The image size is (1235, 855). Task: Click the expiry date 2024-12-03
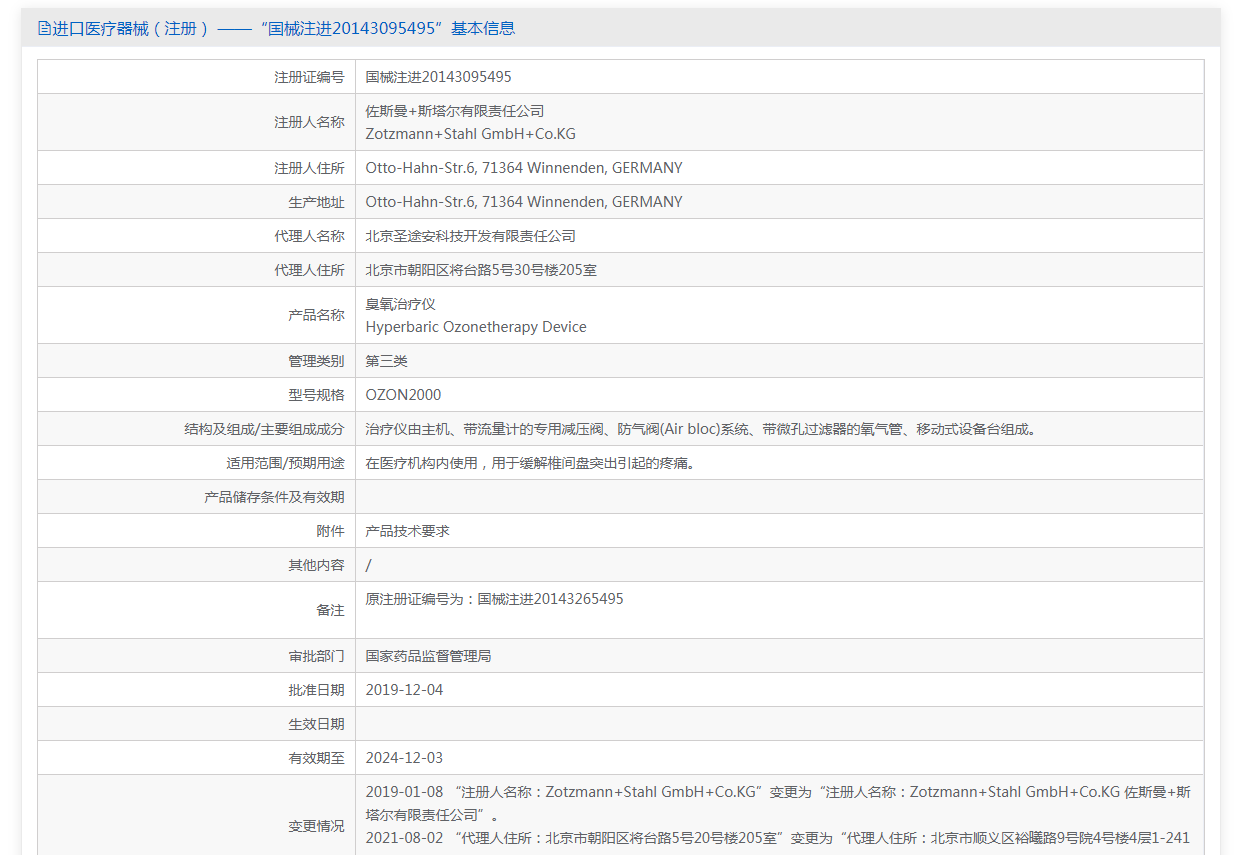click(x=404, y=758)
